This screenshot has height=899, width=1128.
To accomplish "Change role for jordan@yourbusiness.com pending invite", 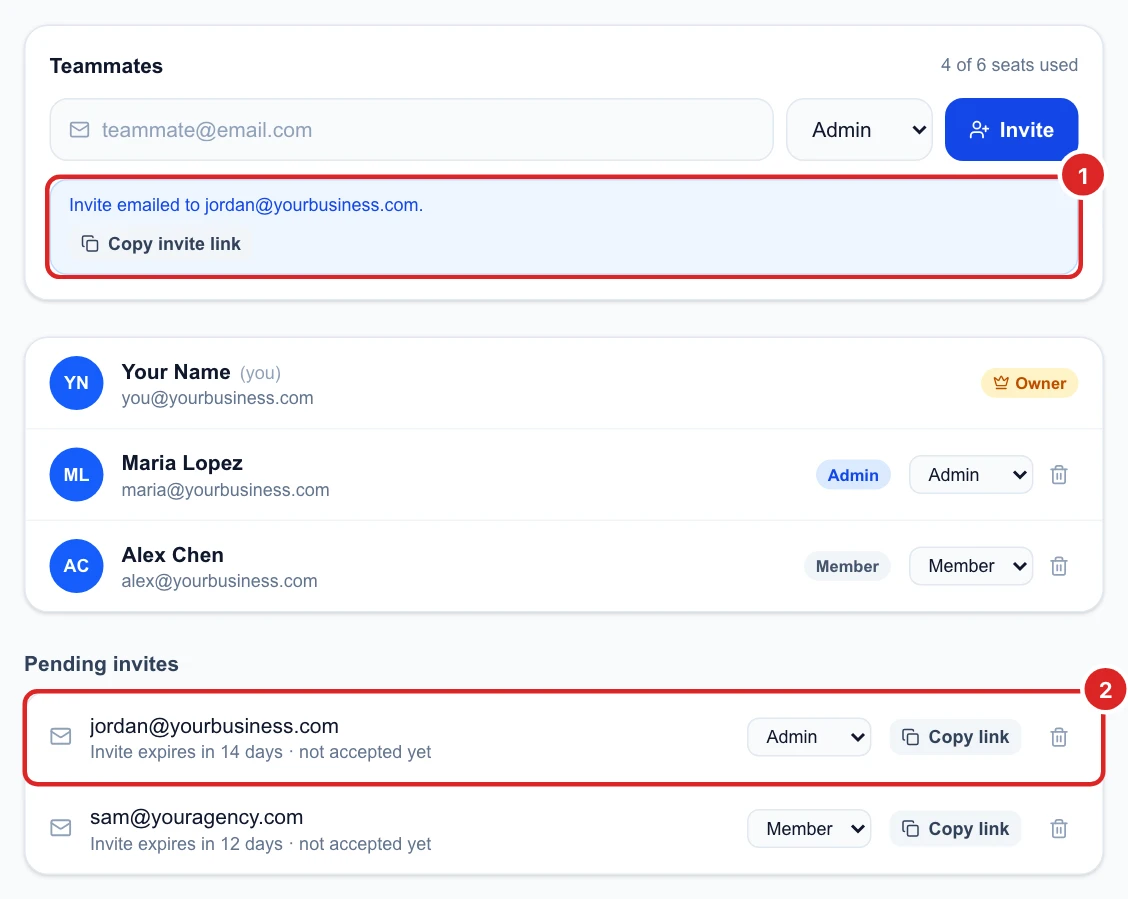I will (x=809, y=737).
